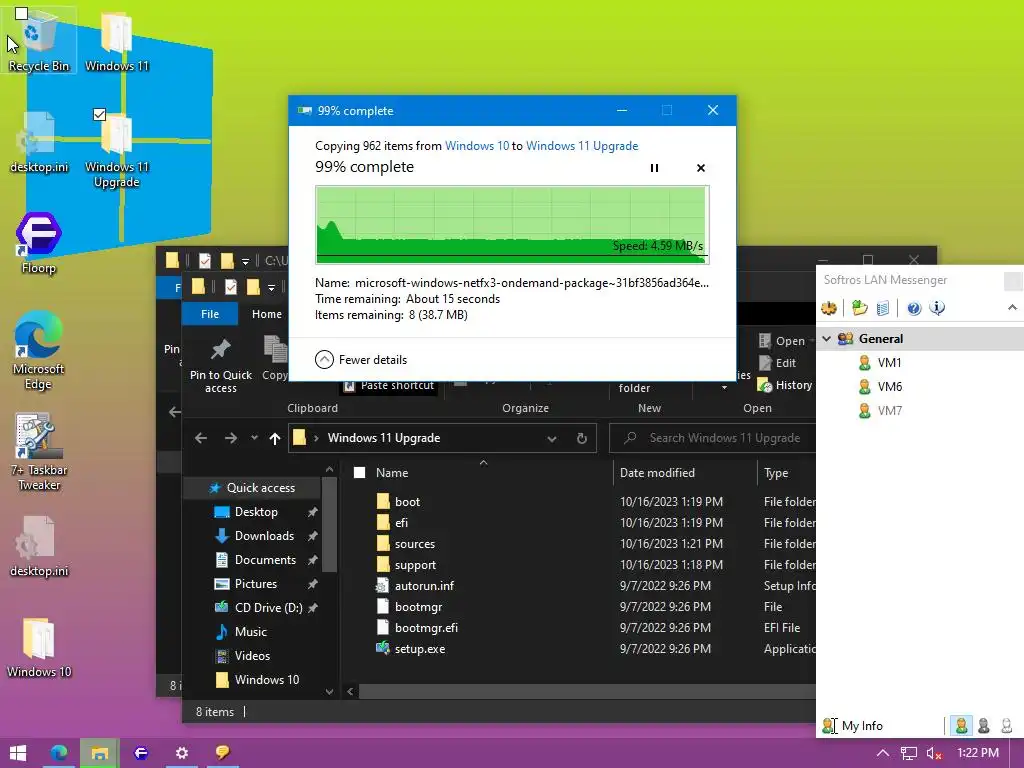Go back in front Explorer navigation
Screen dimensions: 1024x768
point(200,438)
